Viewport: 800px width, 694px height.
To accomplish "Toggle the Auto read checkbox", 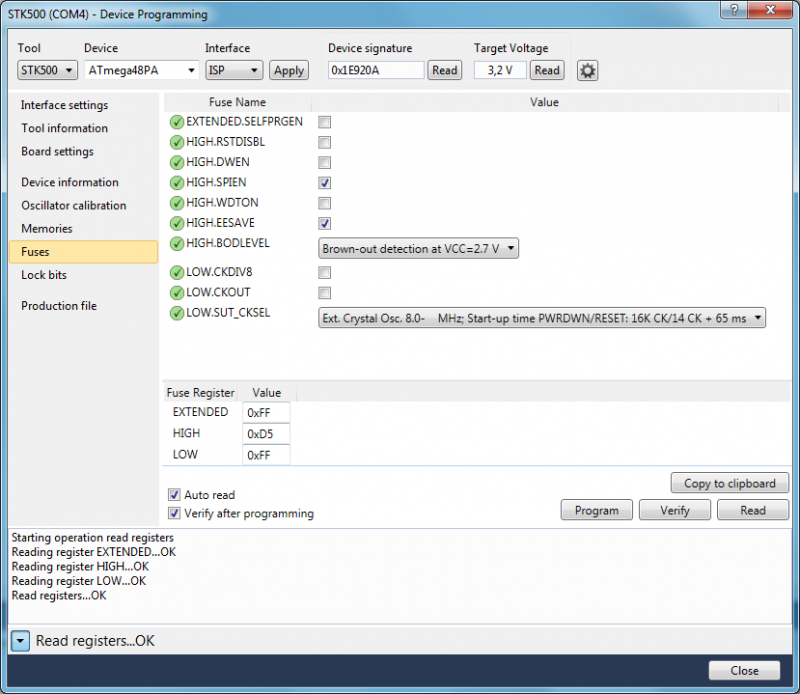I will pyautogui.click(x=175, y=495).
